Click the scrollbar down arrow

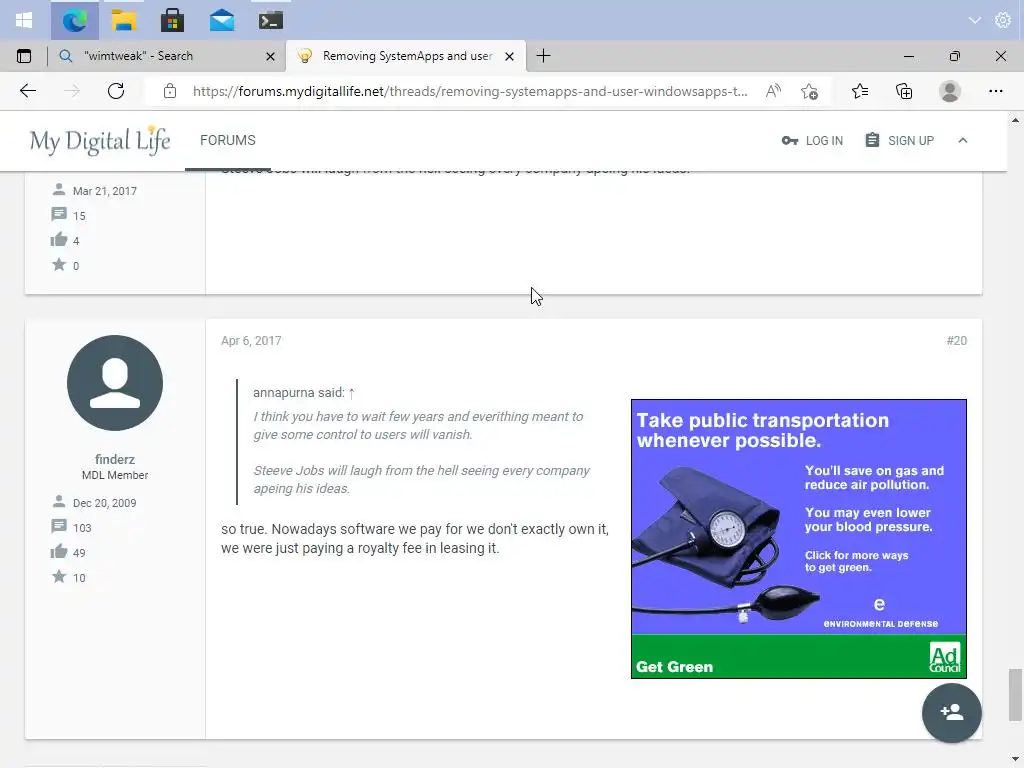point(1015,760)
